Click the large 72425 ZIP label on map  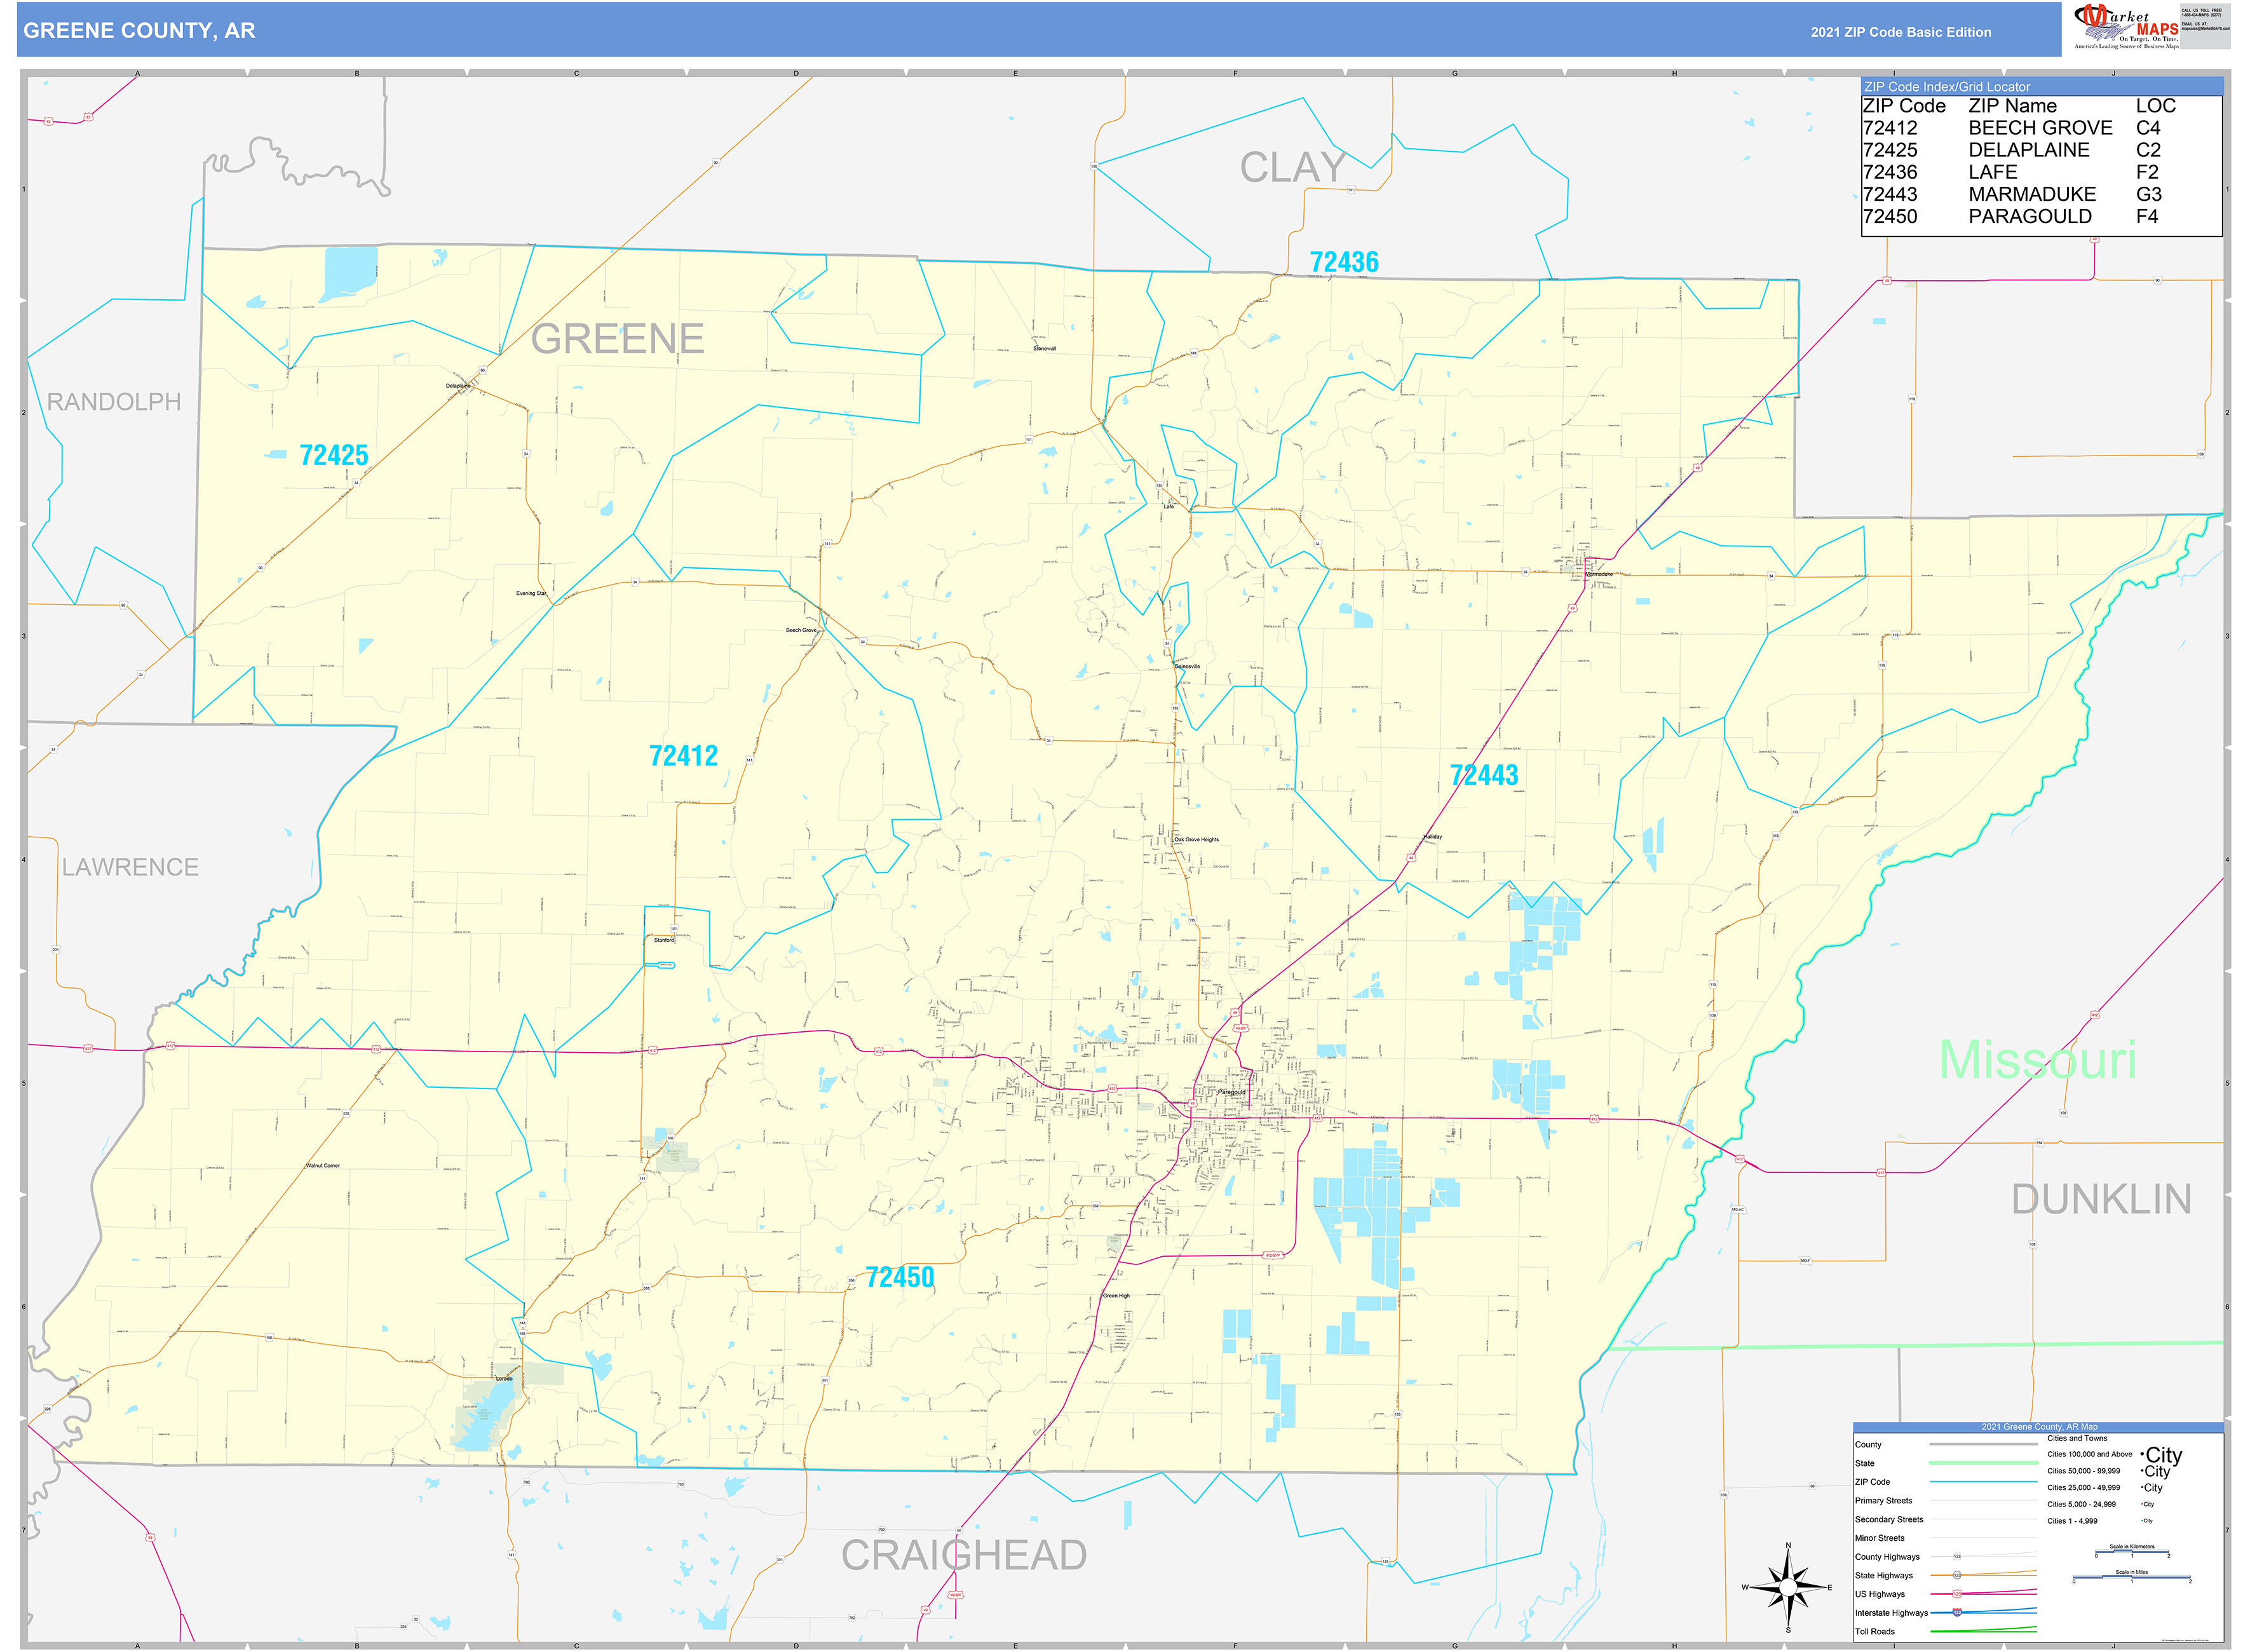point(334,455)
